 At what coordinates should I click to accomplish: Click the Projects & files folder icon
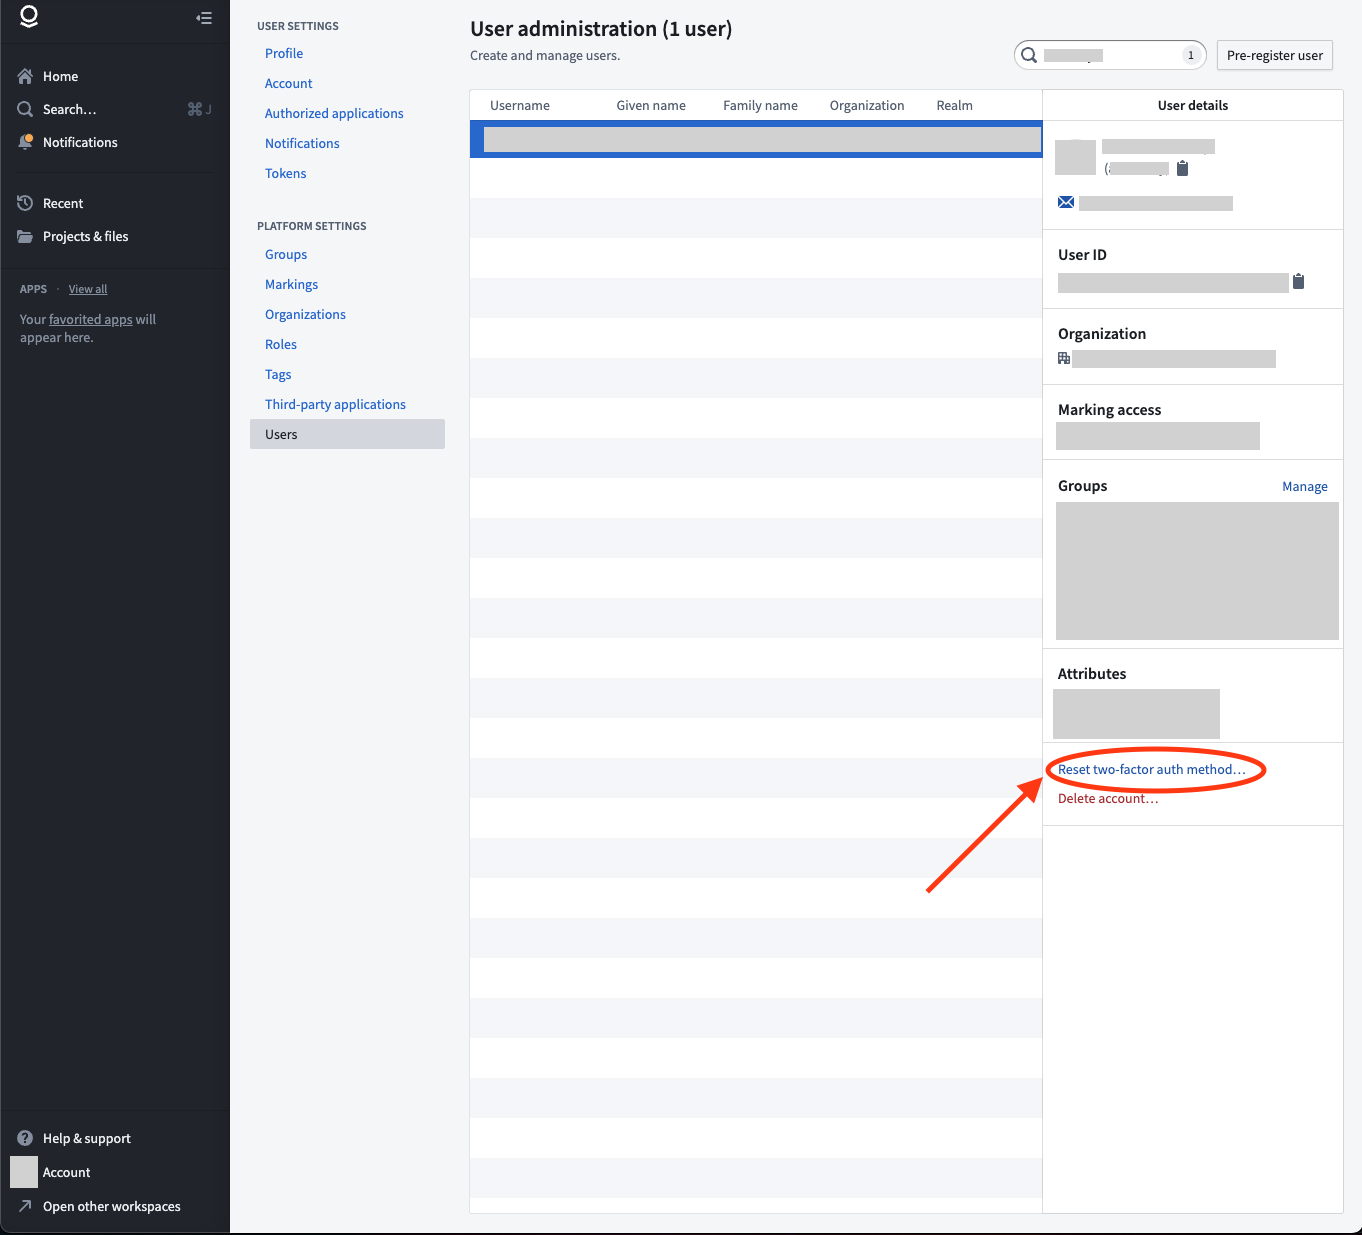(25, 236)
